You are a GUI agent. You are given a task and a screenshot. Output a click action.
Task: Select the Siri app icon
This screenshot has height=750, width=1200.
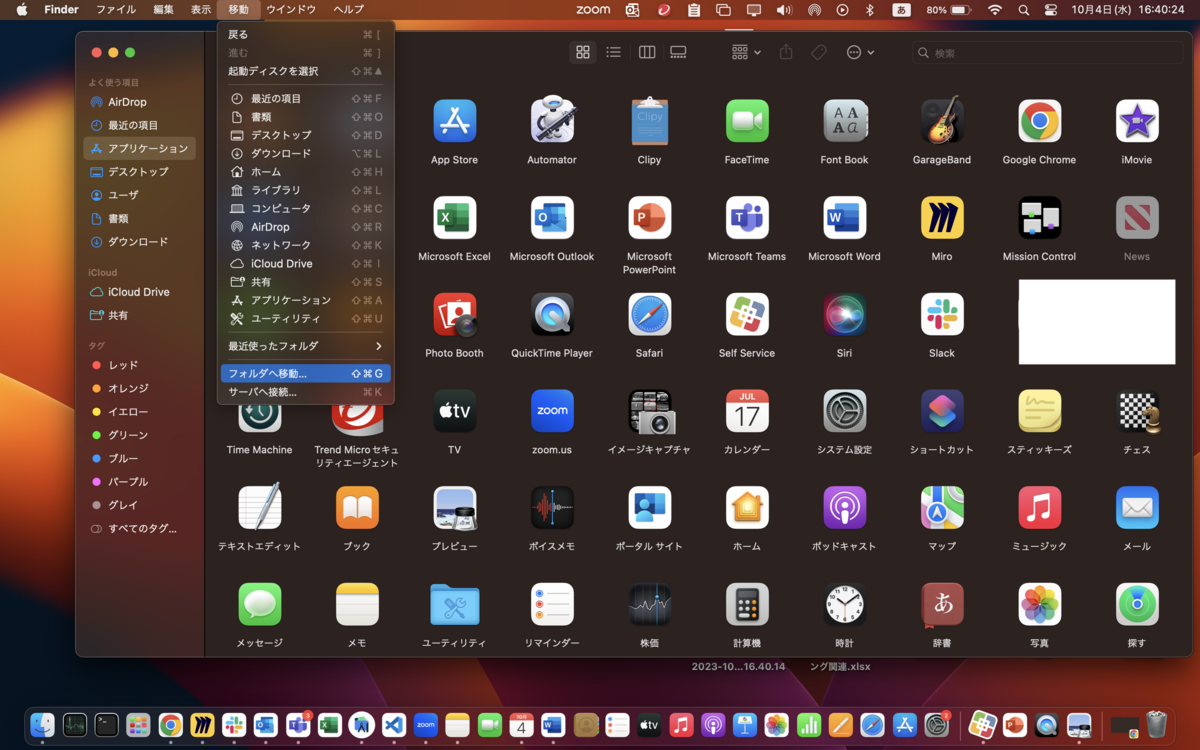845,315
